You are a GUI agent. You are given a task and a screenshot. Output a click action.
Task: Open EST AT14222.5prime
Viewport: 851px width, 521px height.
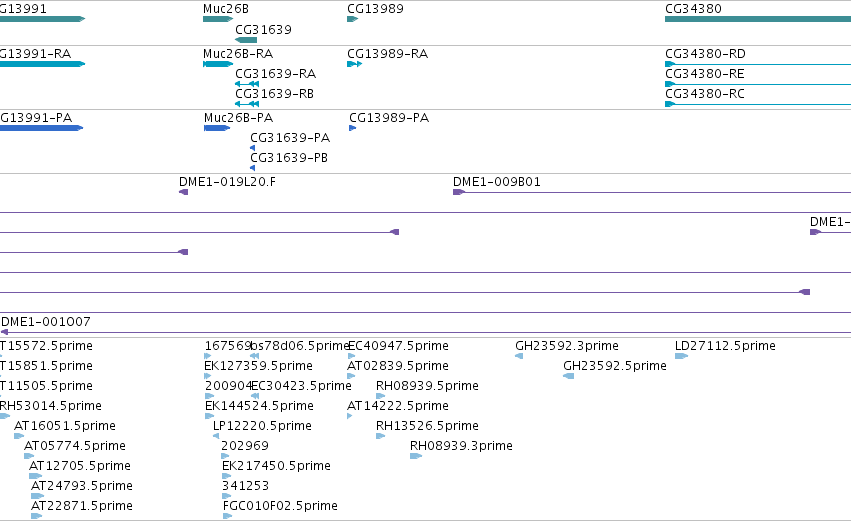pos(398,406)
